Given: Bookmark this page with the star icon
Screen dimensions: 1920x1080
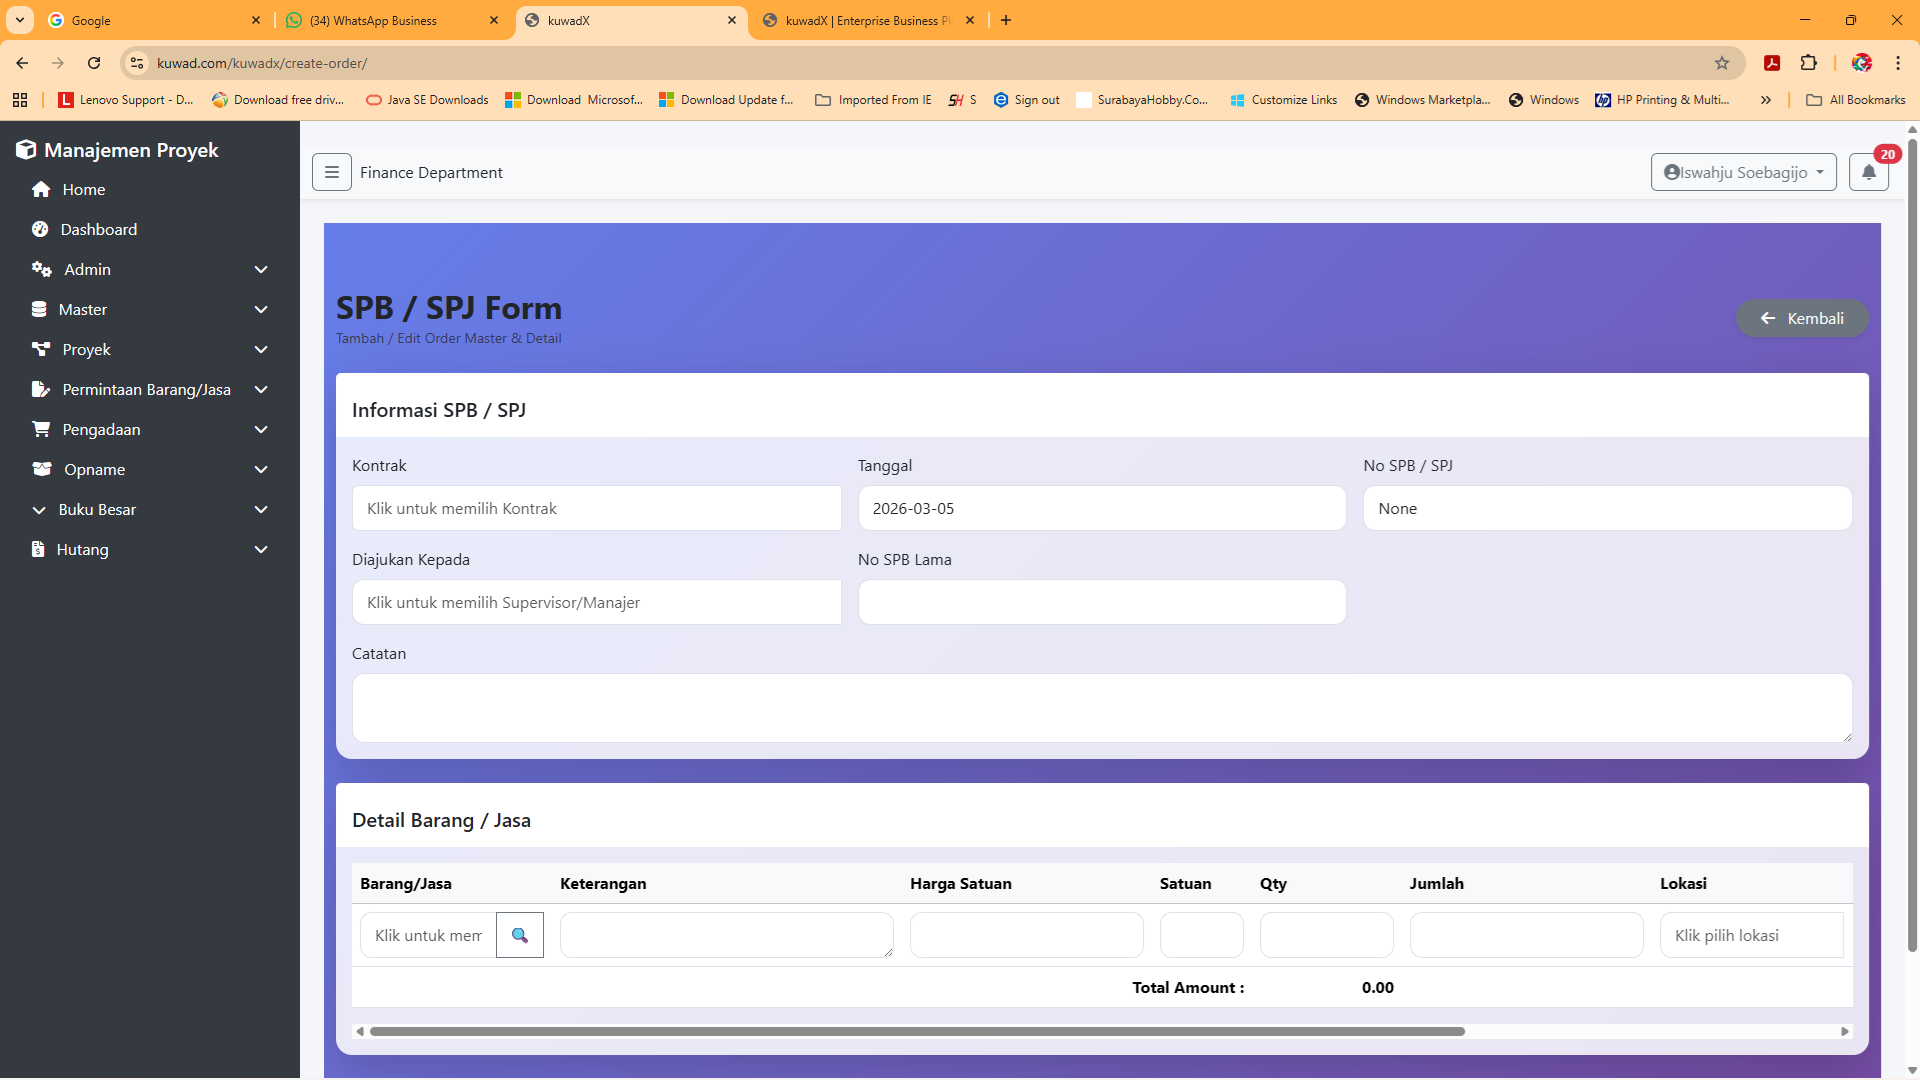Looking at the screenshot, I should (1722, 63).
